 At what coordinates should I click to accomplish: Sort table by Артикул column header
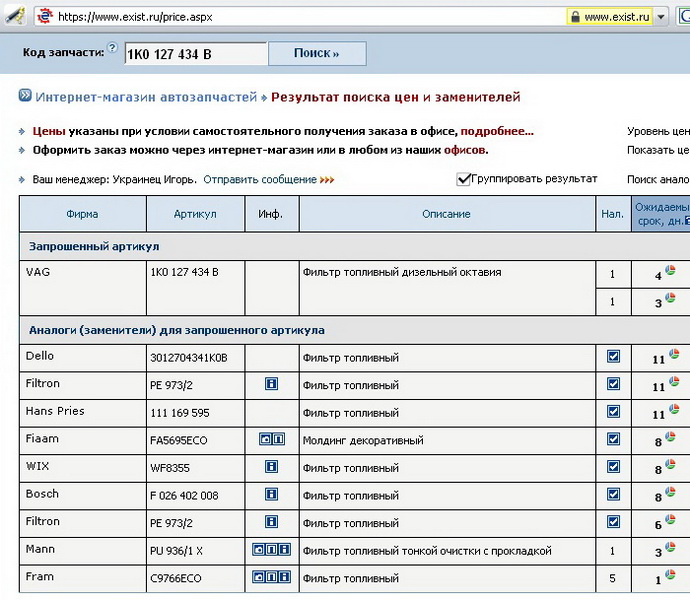[195, 214]
